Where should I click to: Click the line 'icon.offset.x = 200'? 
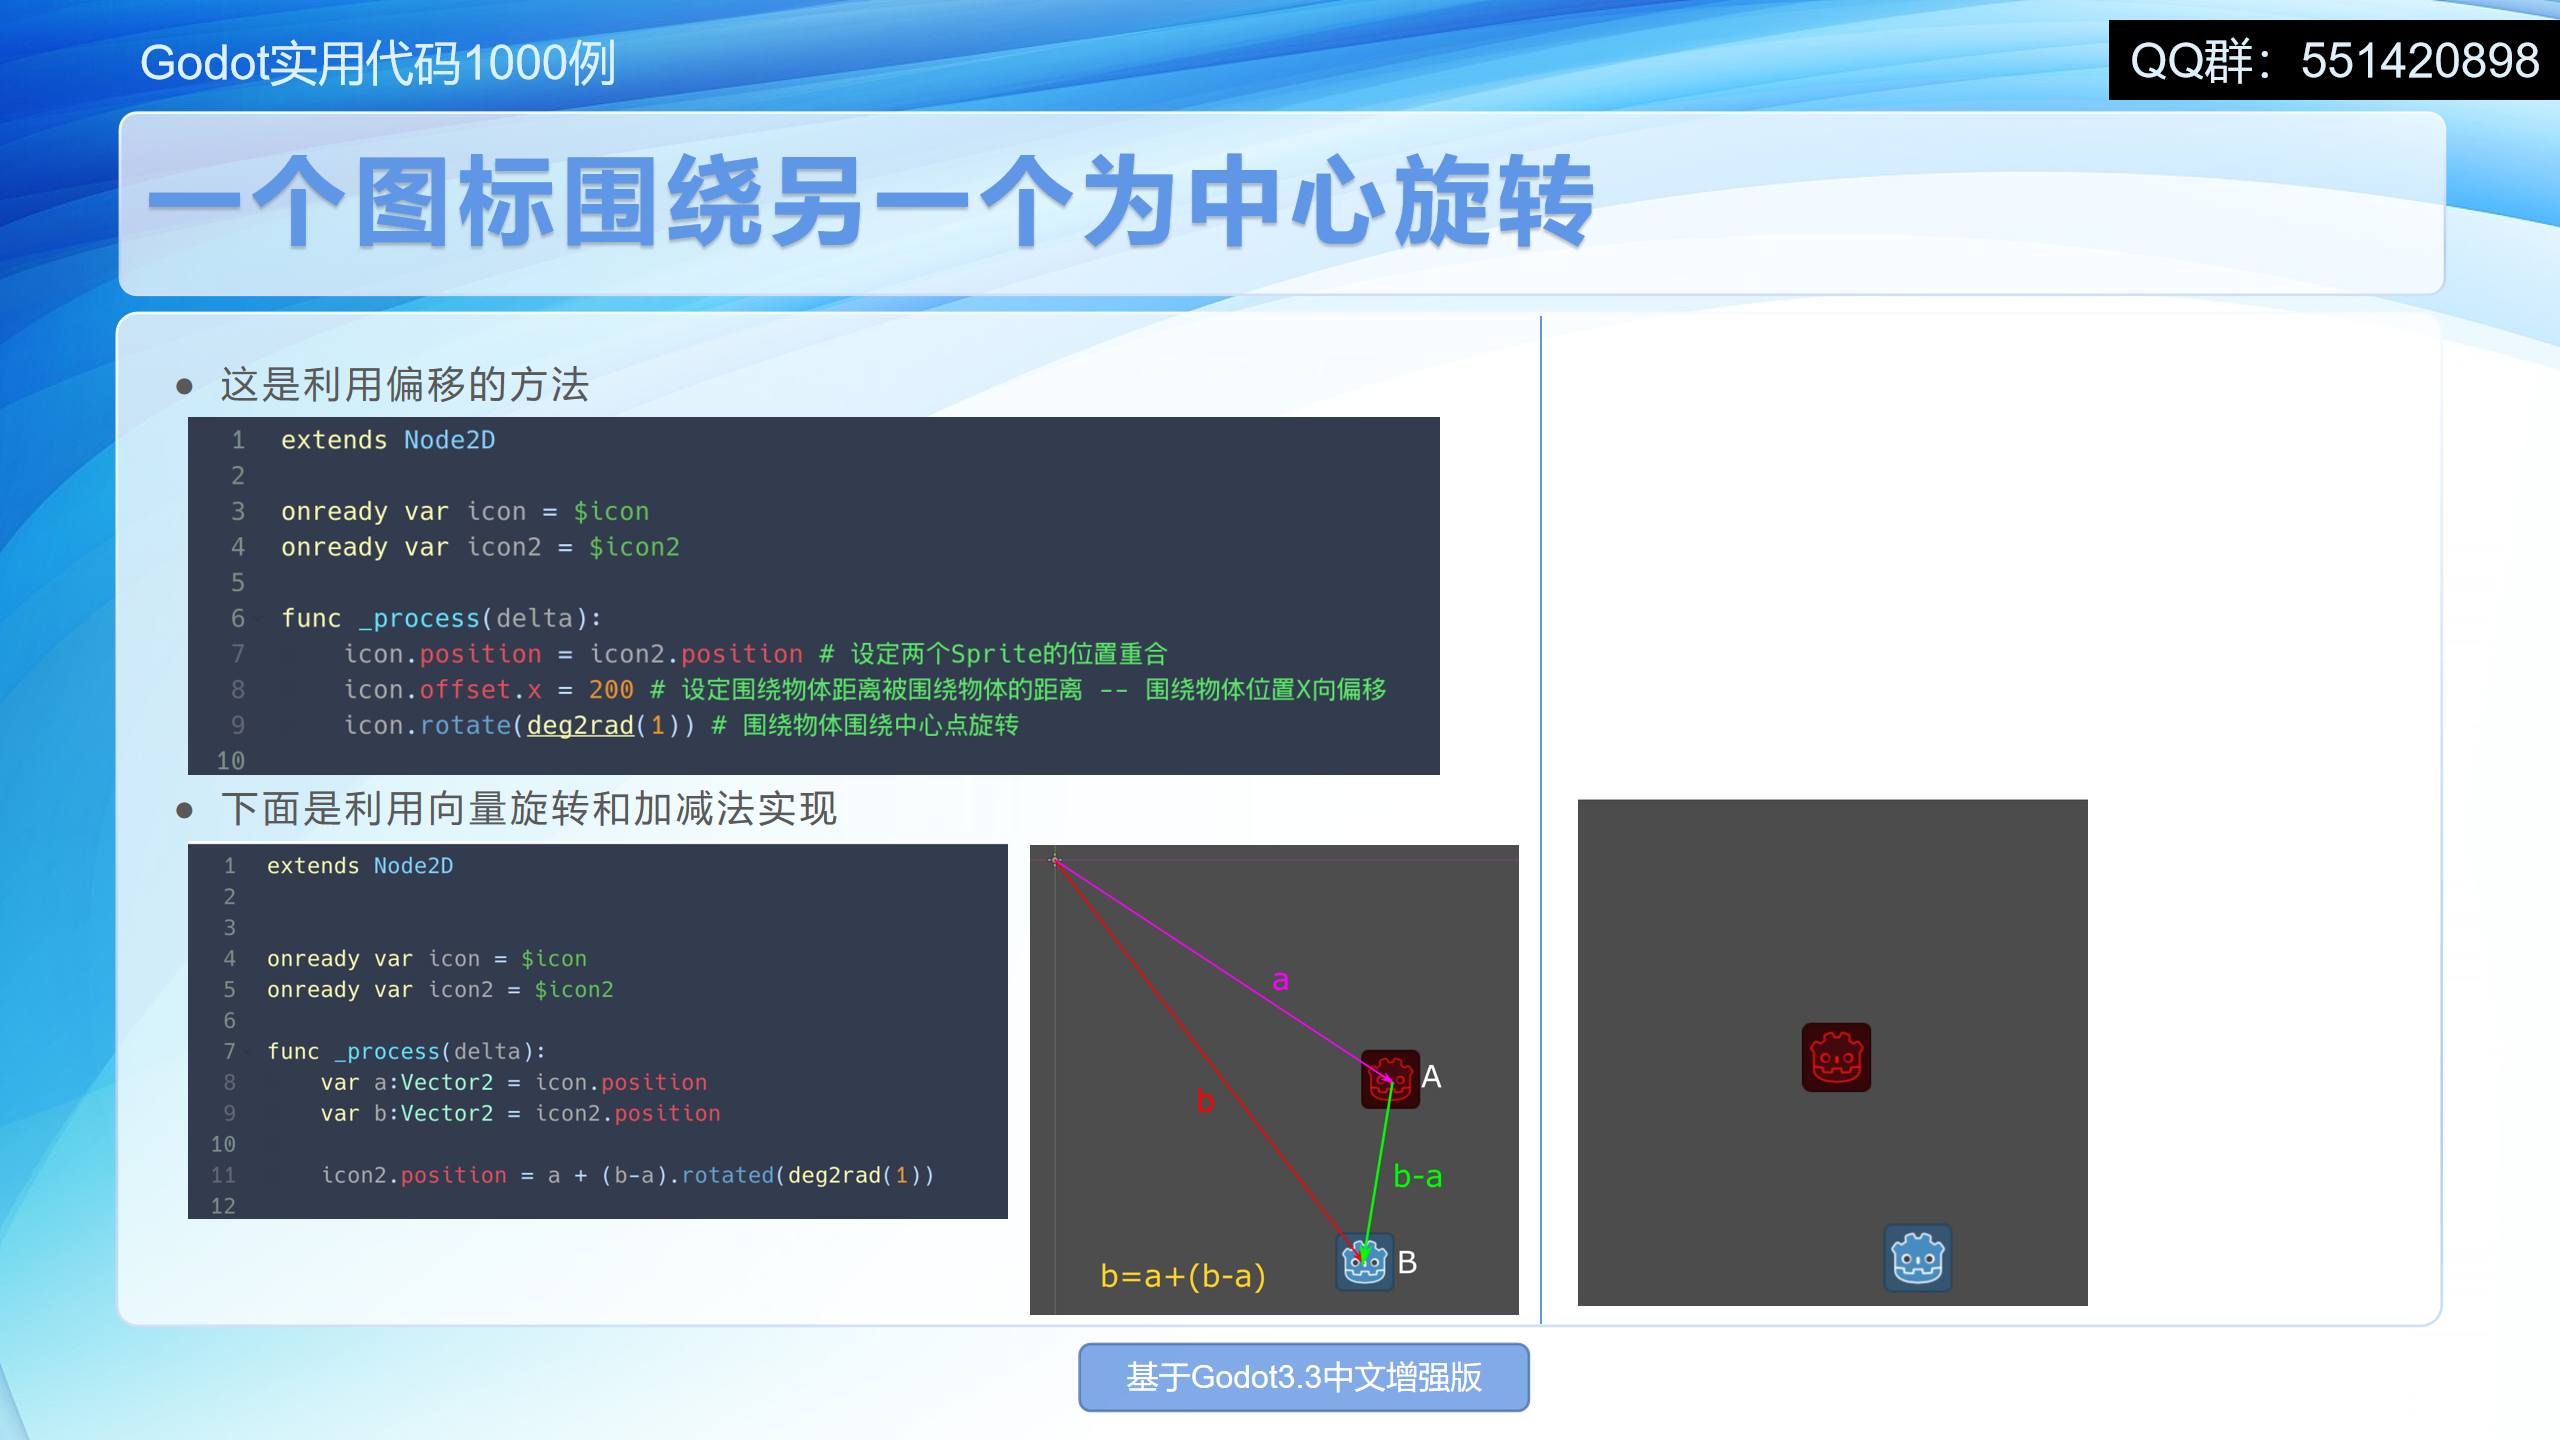[x=488, y=690]
